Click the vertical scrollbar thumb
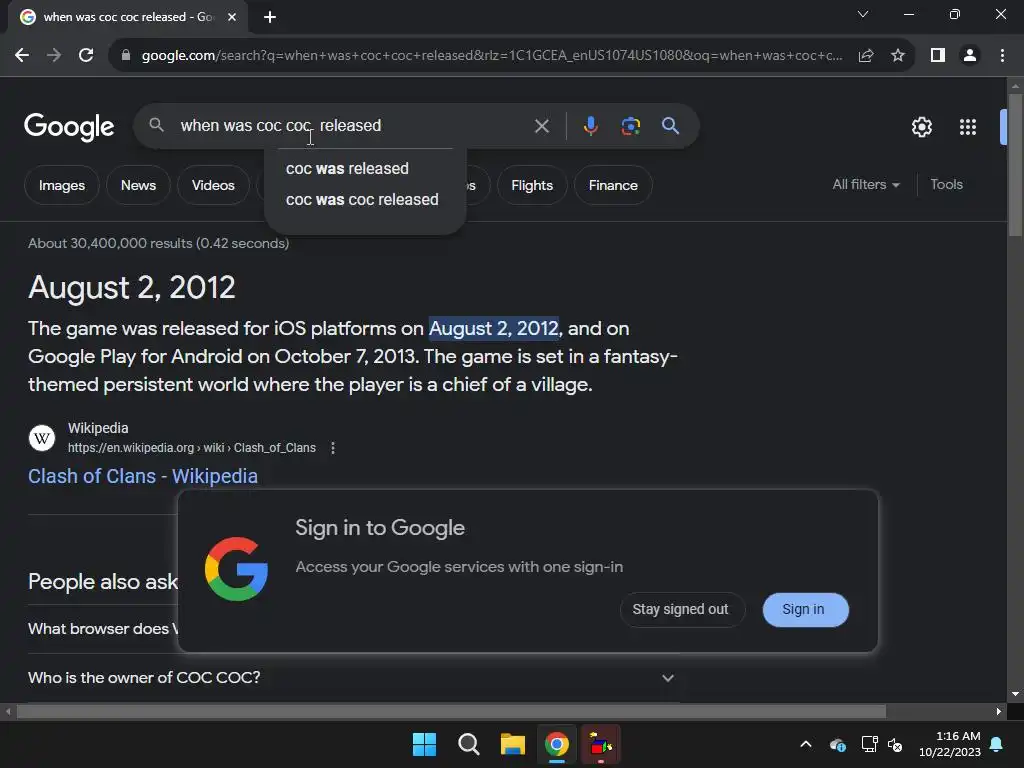The width and height of the screenshot is (1024, 768). pos(1015,165)
